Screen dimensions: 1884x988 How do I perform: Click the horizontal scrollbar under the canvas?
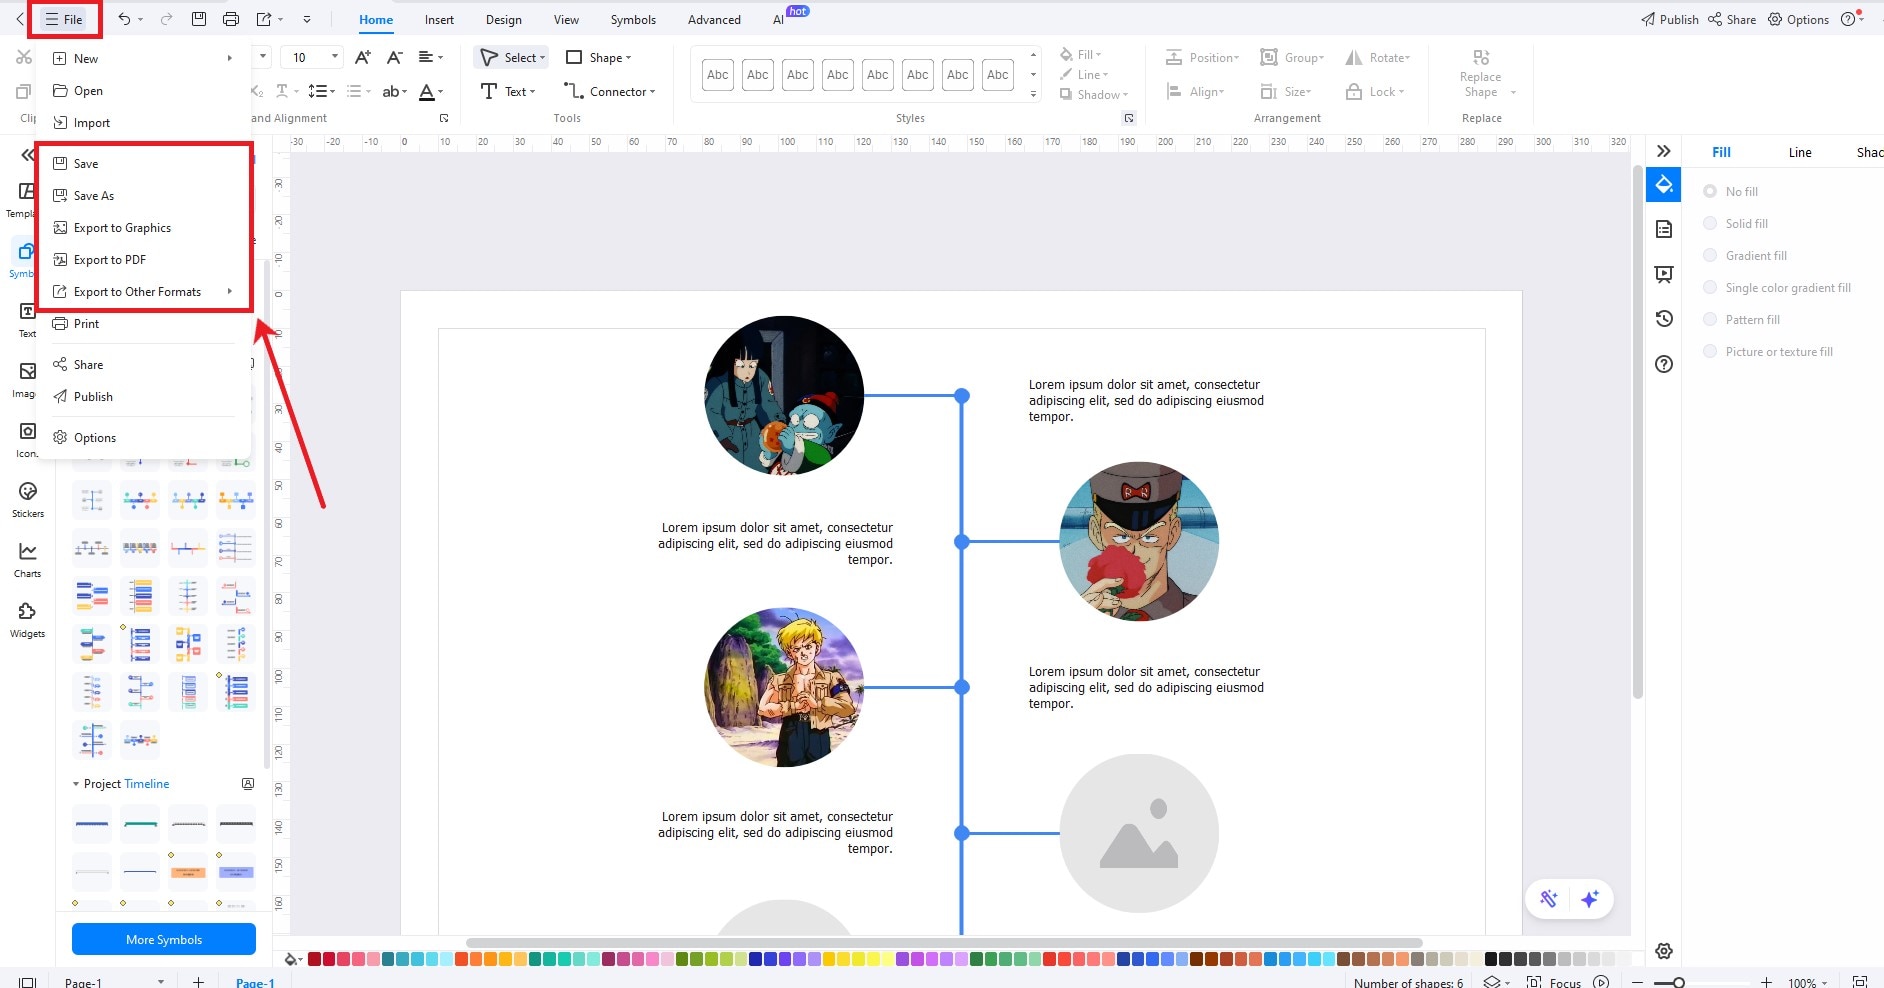(x=944, y=943)
